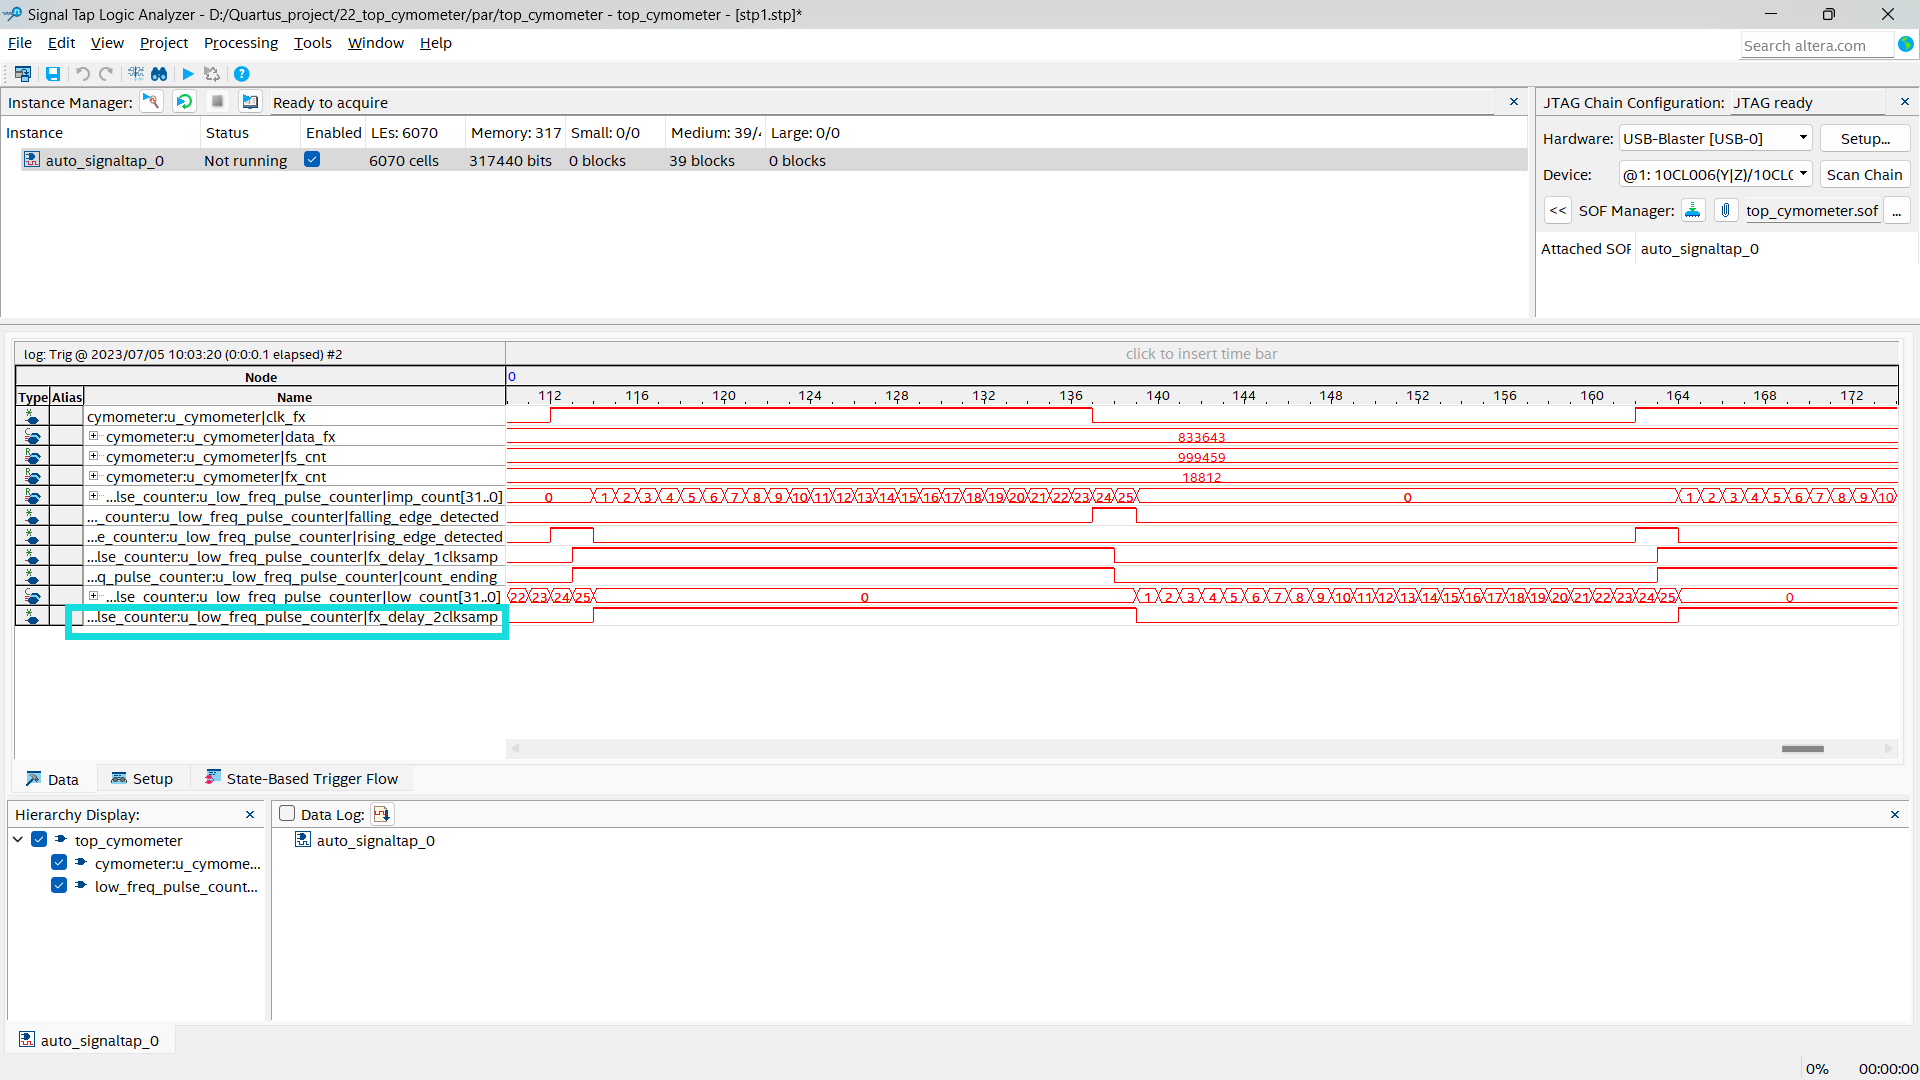This screenshot has height=1080, width=1920.
Task: Click the waveform horizontal scrollbar thumb
Action: pos(1802,749)
